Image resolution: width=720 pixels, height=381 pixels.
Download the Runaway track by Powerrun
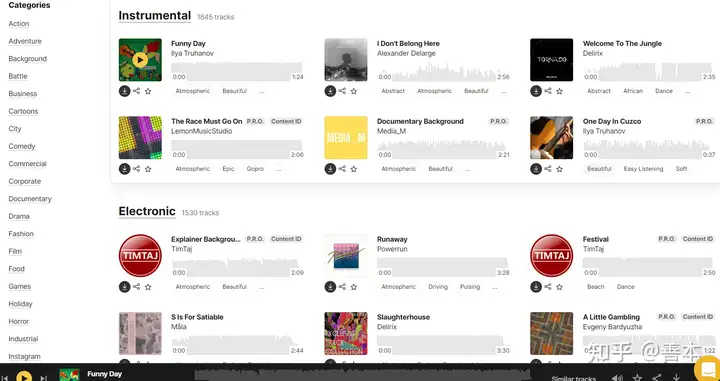point(330,287)
